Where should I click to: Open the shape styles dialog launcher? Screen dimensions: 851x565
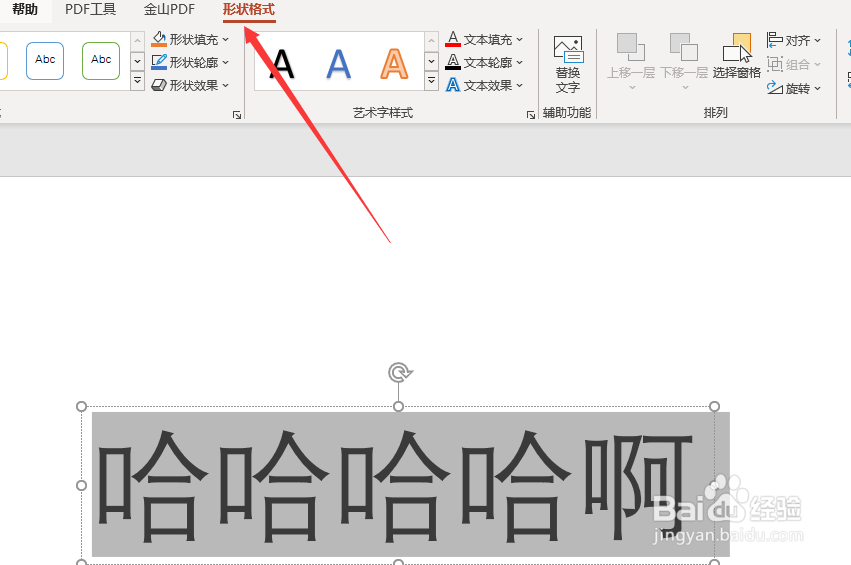[x=237, y=115]
